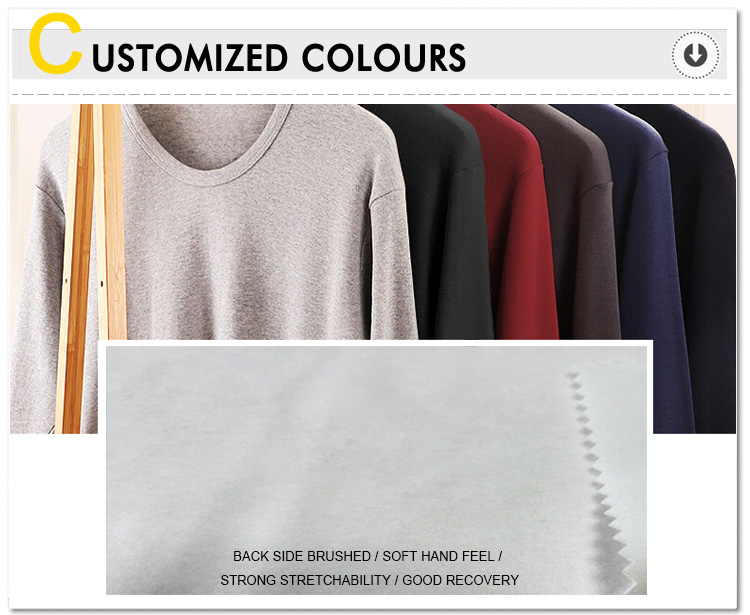Click the Strong Stretchability text
Image resolution: width=750 pixels, height=615 pixels.
tap(305, 580)
